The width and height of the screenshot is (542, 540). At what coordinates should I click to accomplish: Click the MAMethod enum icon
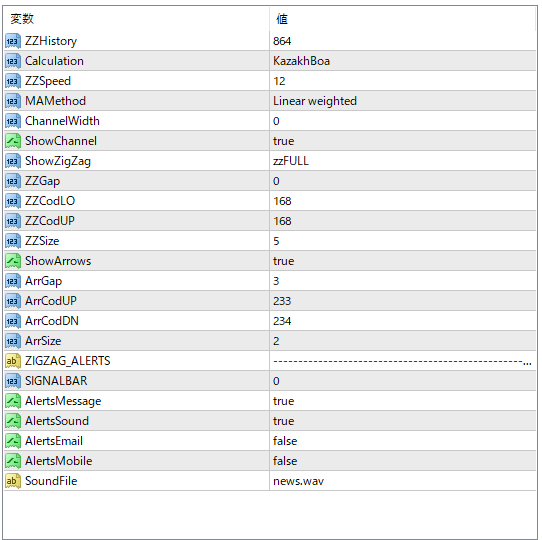point(13,101)
